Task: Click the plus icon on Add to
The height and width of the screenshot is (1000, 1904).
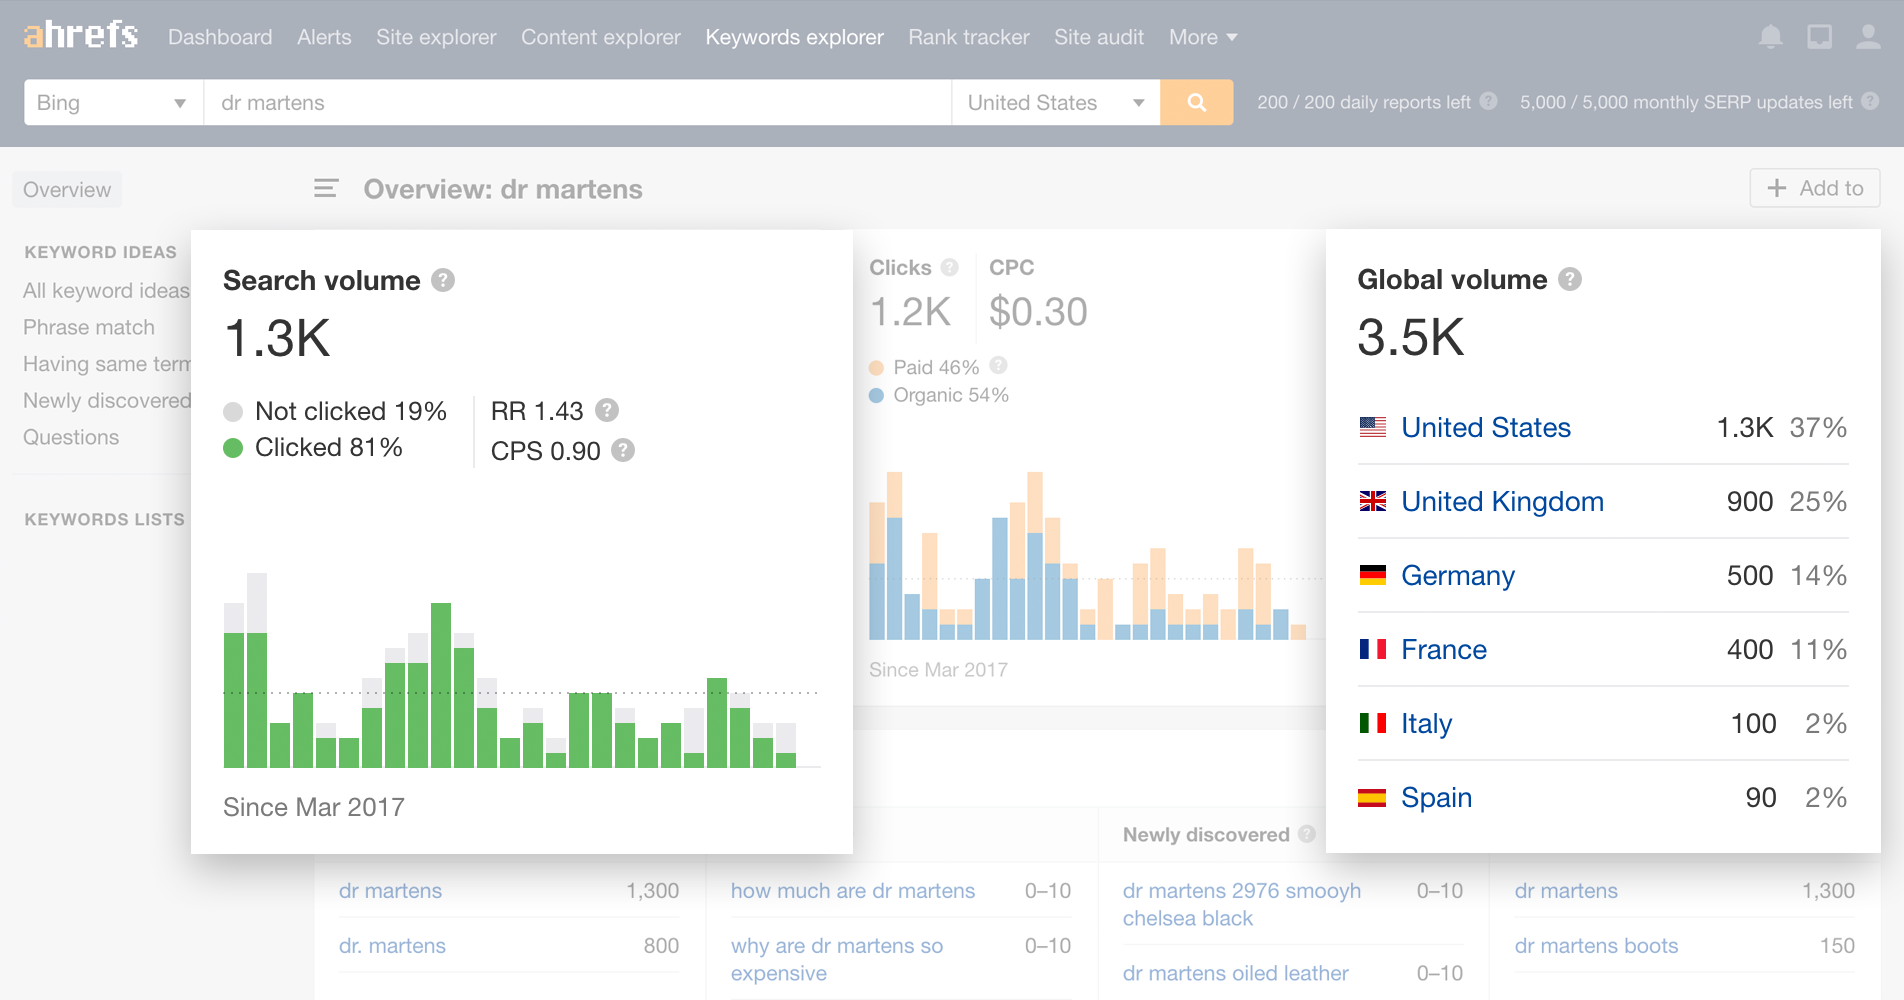Action: point(1777,188)
